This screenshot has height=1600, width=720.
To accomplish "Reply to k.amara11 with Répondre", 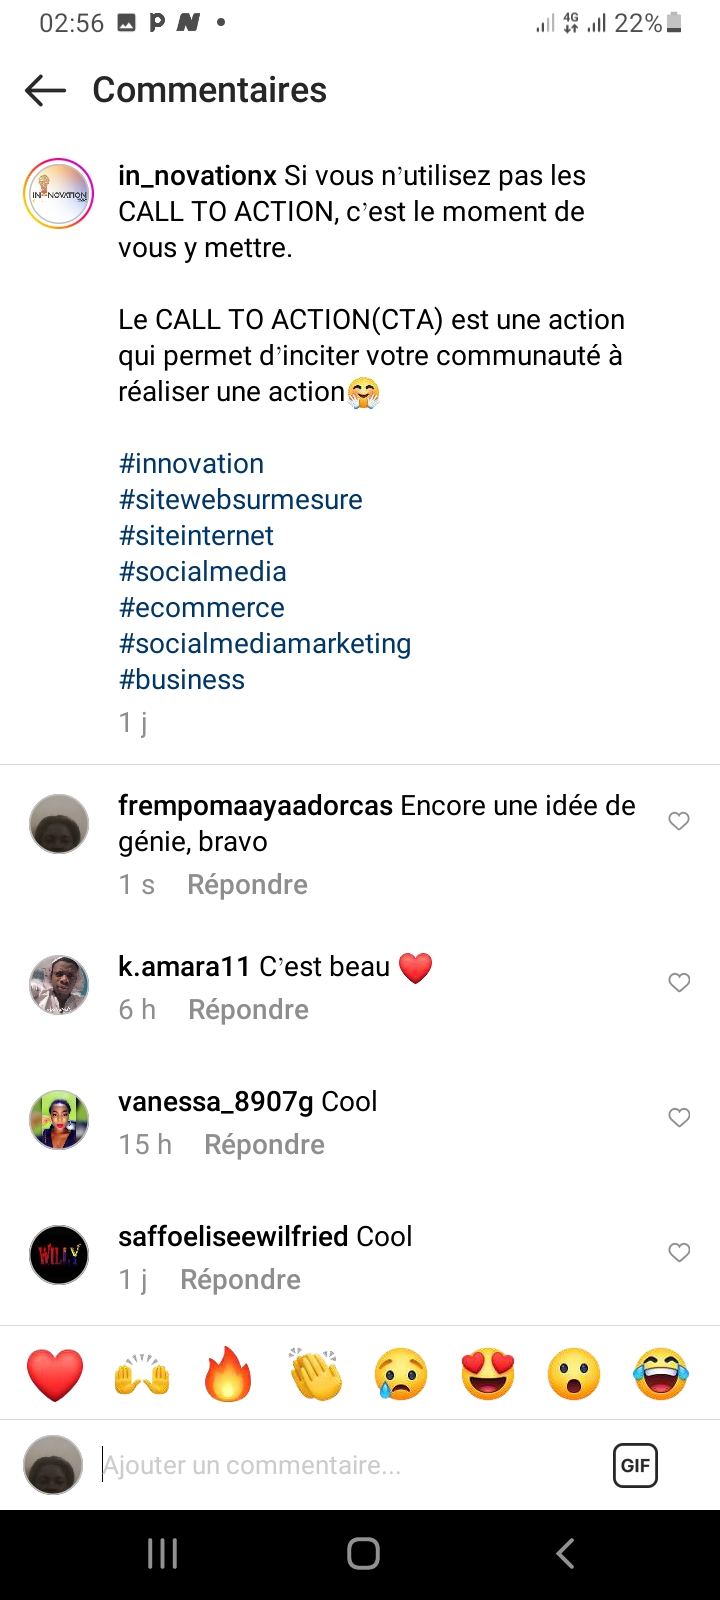I will [248, 1010].
